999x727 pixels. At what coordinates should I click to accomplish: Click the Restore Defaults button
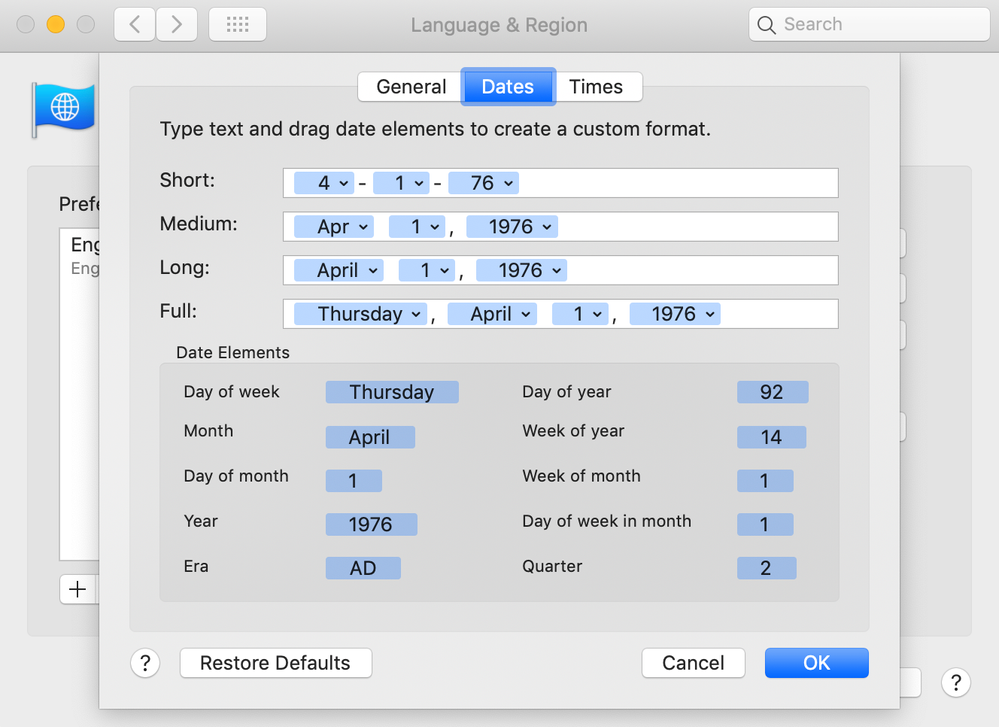coord(275,663)
